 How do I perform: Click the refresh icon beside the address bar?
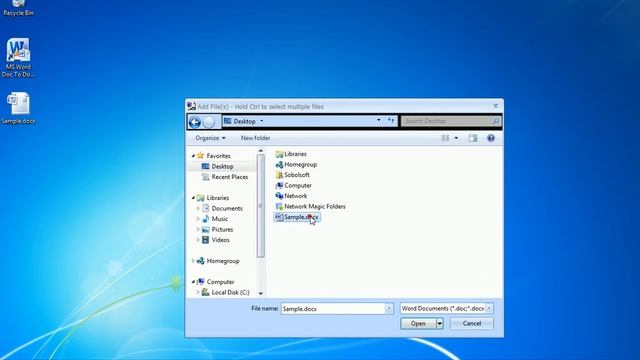[x=391, y=120]
